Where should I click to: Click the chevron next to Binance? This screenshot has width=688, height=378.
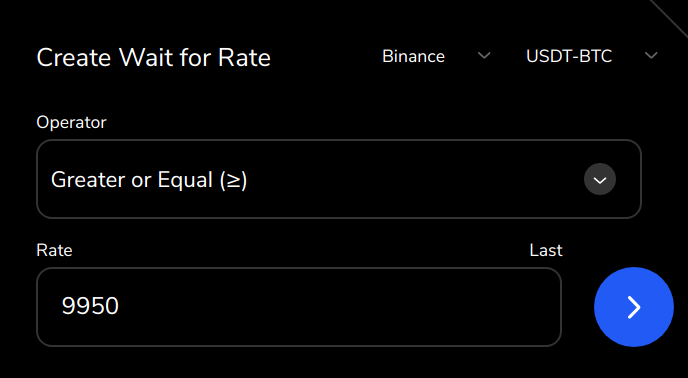tap(484, 56)
